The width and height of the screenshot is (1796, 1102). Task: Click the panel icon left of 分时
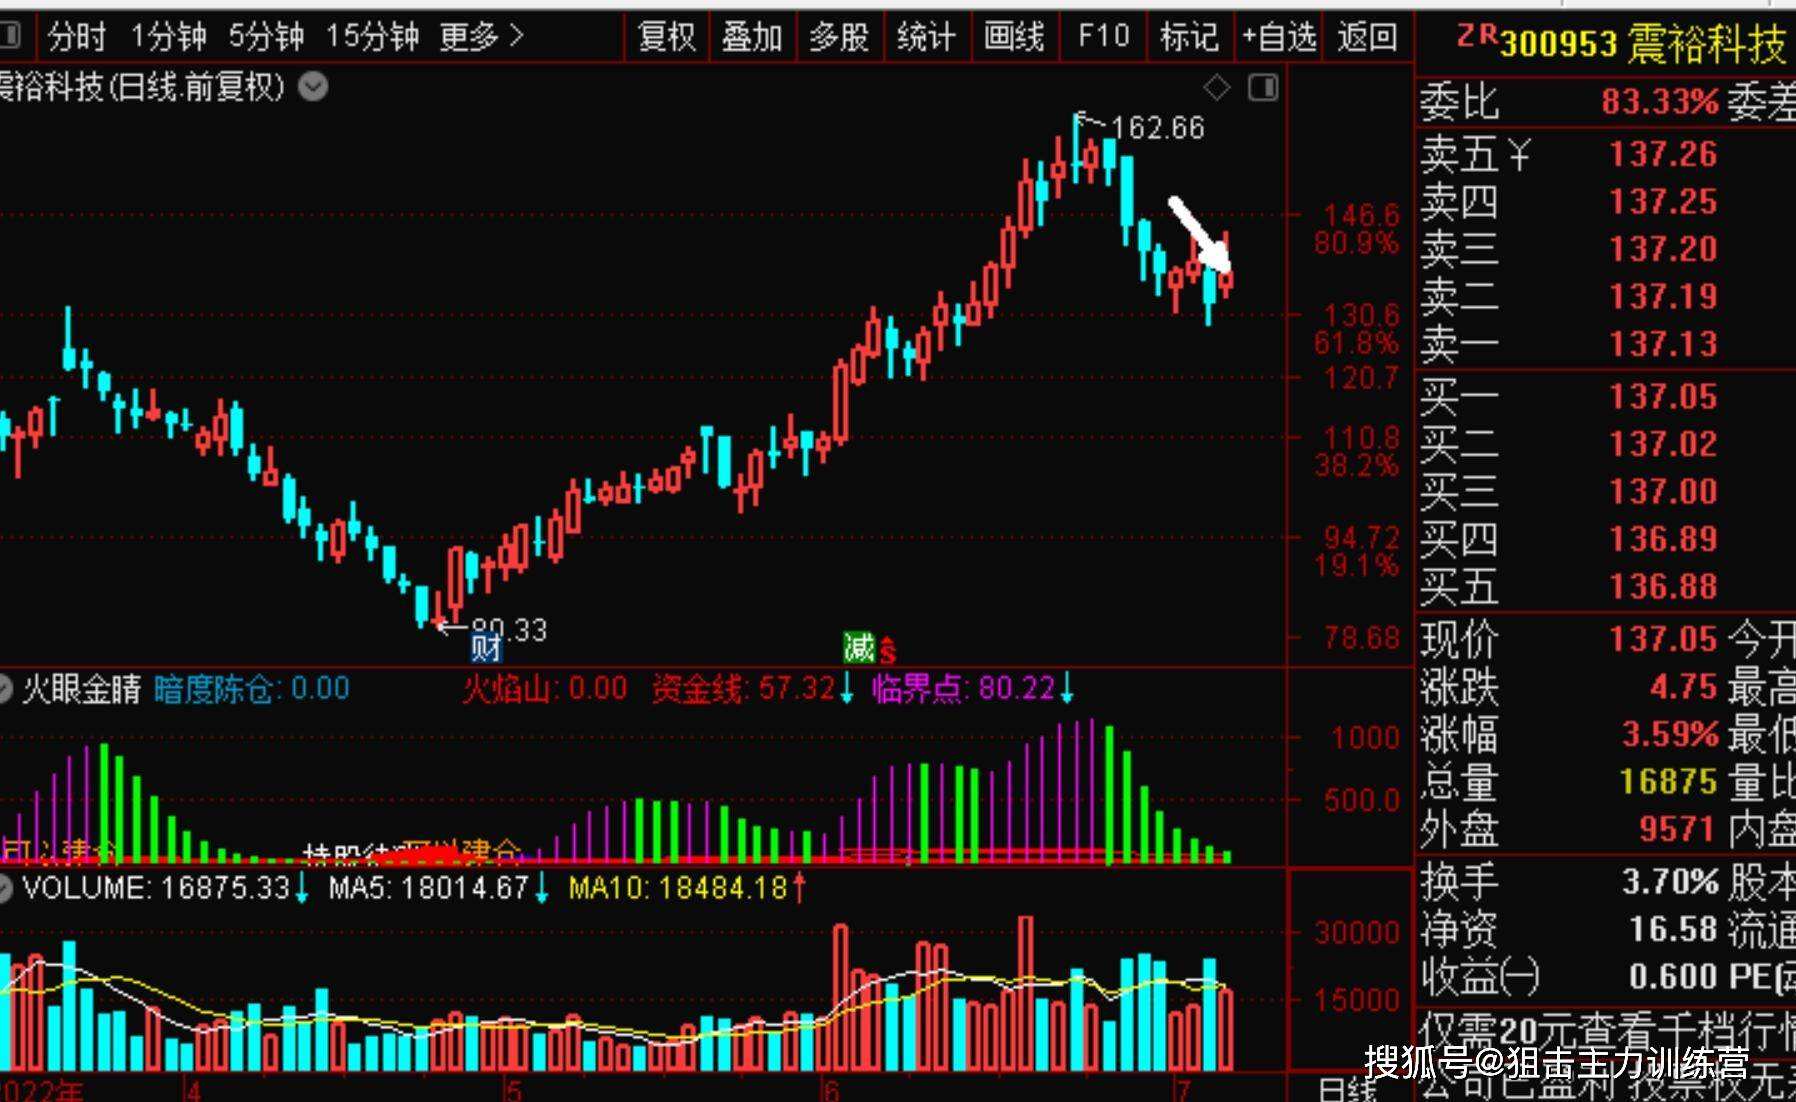click(x=10, y=37)
